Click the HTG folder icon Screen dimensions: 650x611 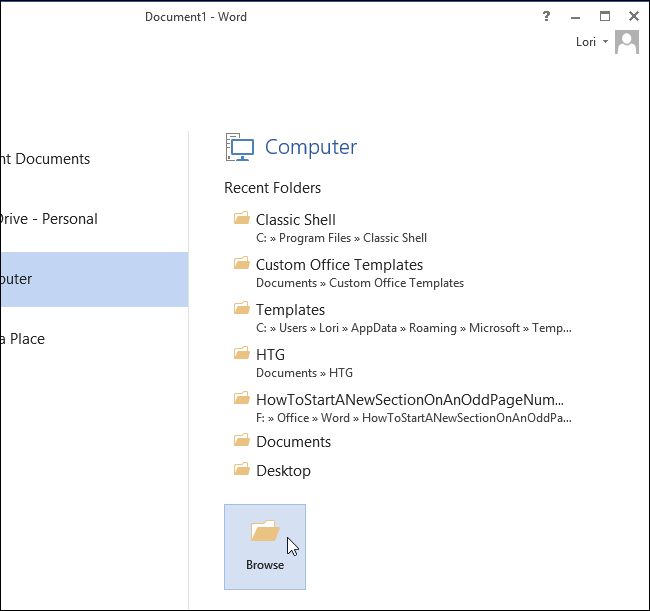(x=241, y=353)
